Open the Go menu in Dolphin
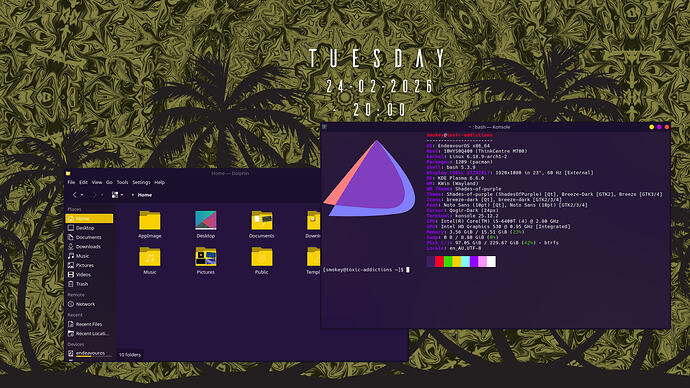Screen dimensions: 690x388 point(109,182)
